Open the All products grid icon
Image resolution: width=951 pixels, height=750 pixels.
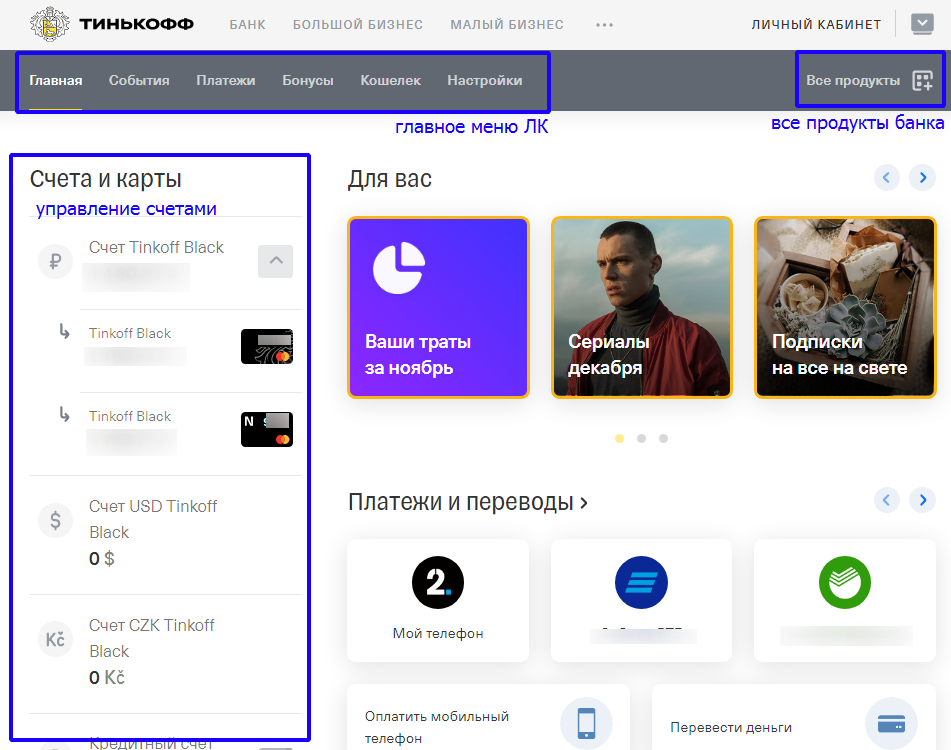[922, 81]
